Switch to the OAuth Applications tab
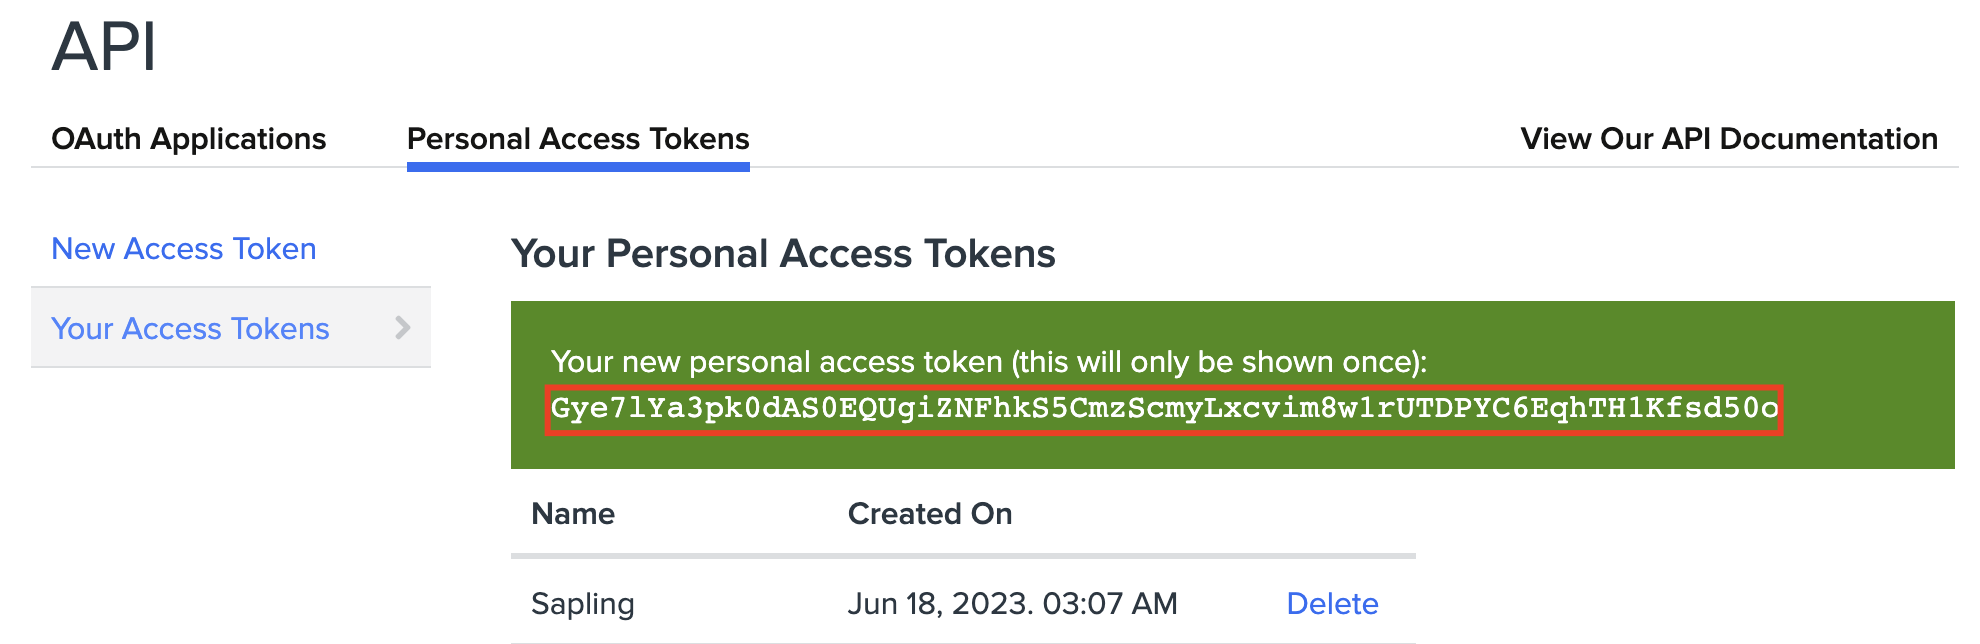1980x644 pixels. (x=189, y=139)
